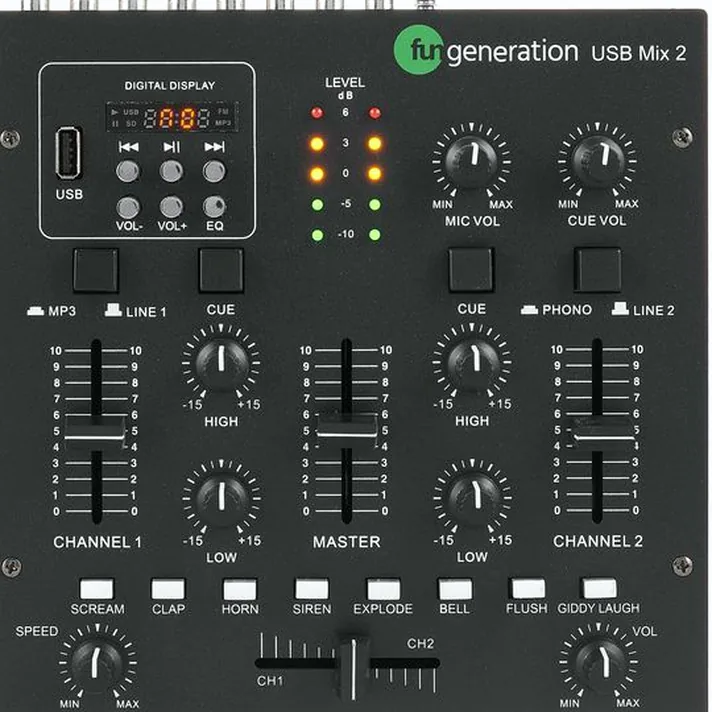
Task: Click the Channel 2 HIGH EQ knob
Action: pos(472,363)
